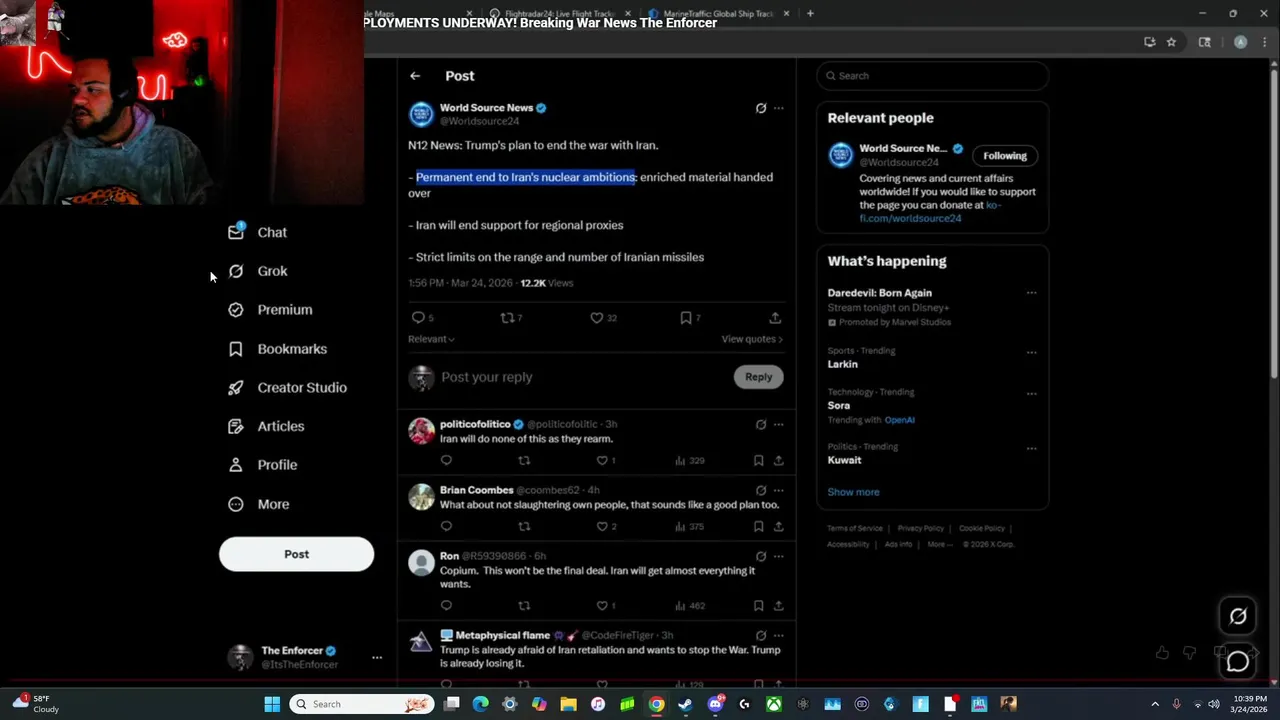1280x720 pixels.
Task: Like Ron's reply
Action: click(602, 606)
